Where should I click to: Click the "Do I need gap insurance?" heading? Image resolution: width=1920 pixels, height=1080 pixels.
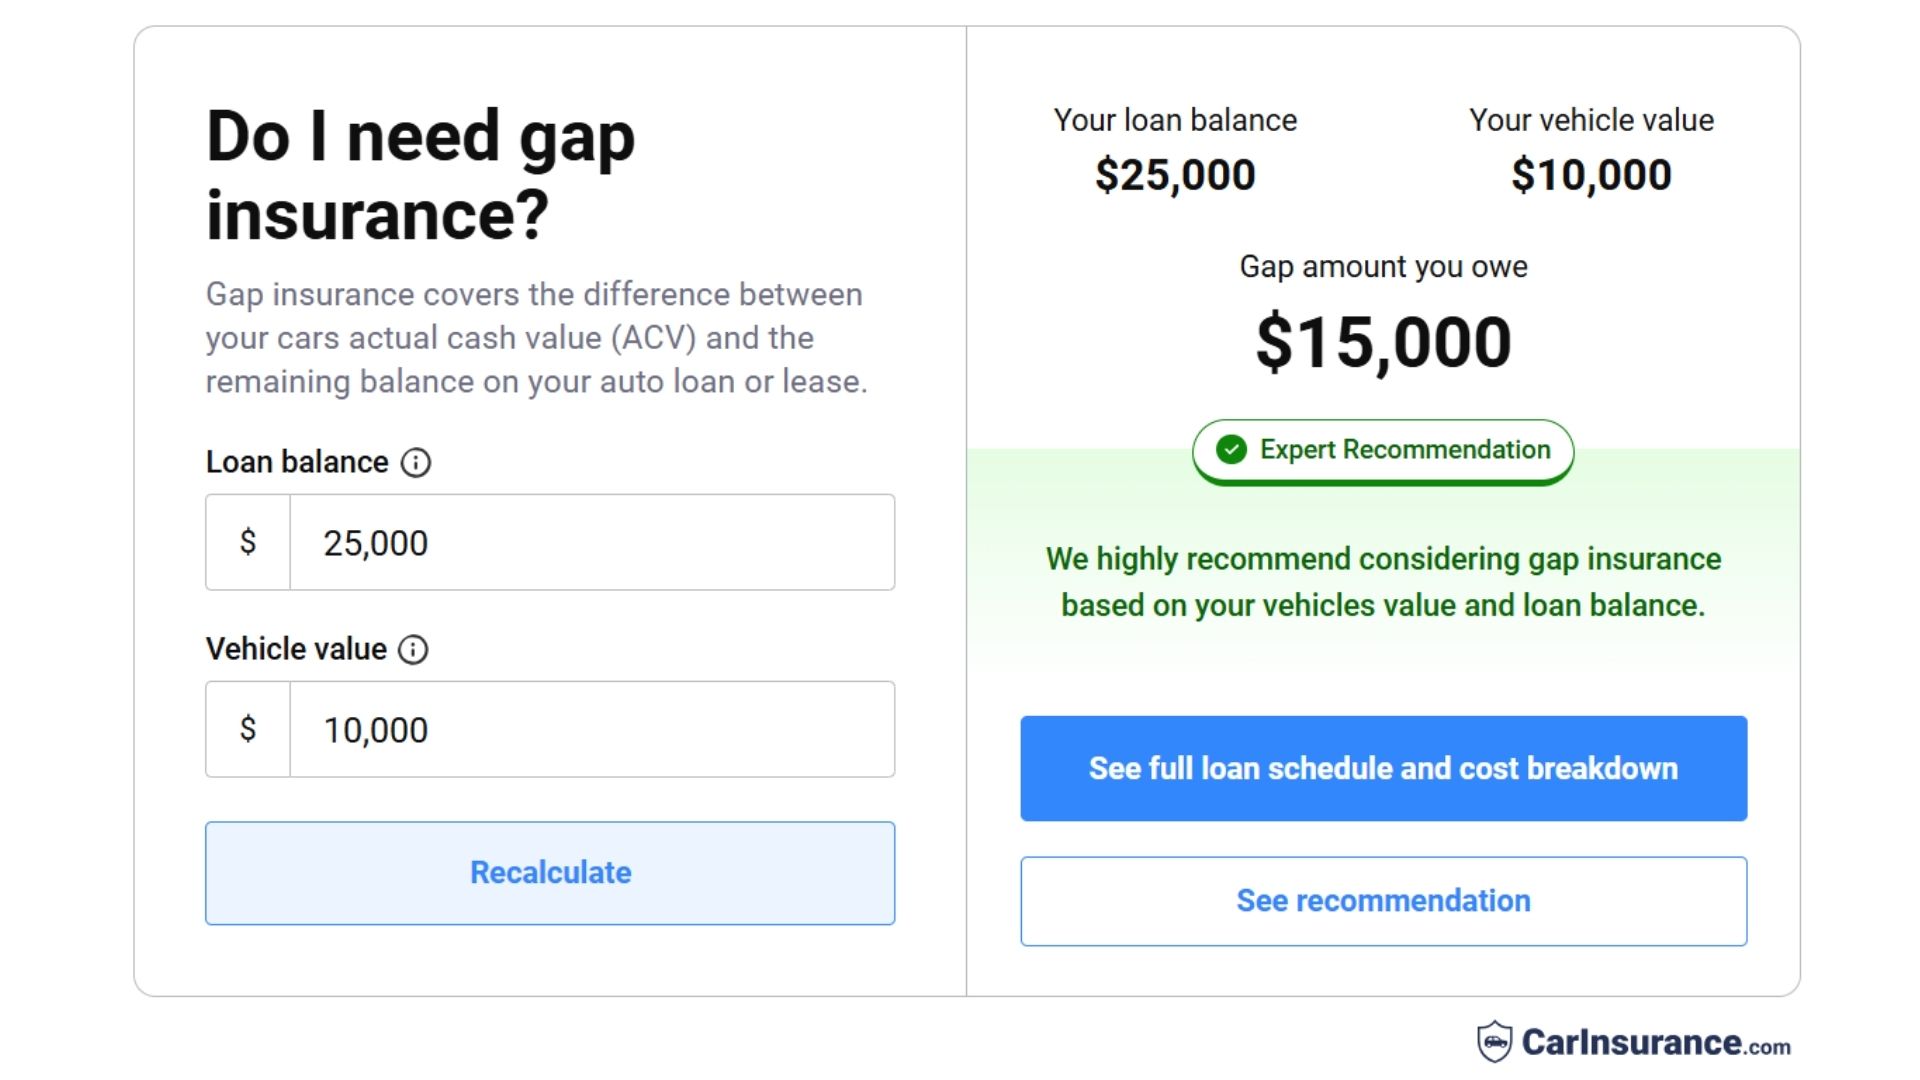tap(421, 175)
